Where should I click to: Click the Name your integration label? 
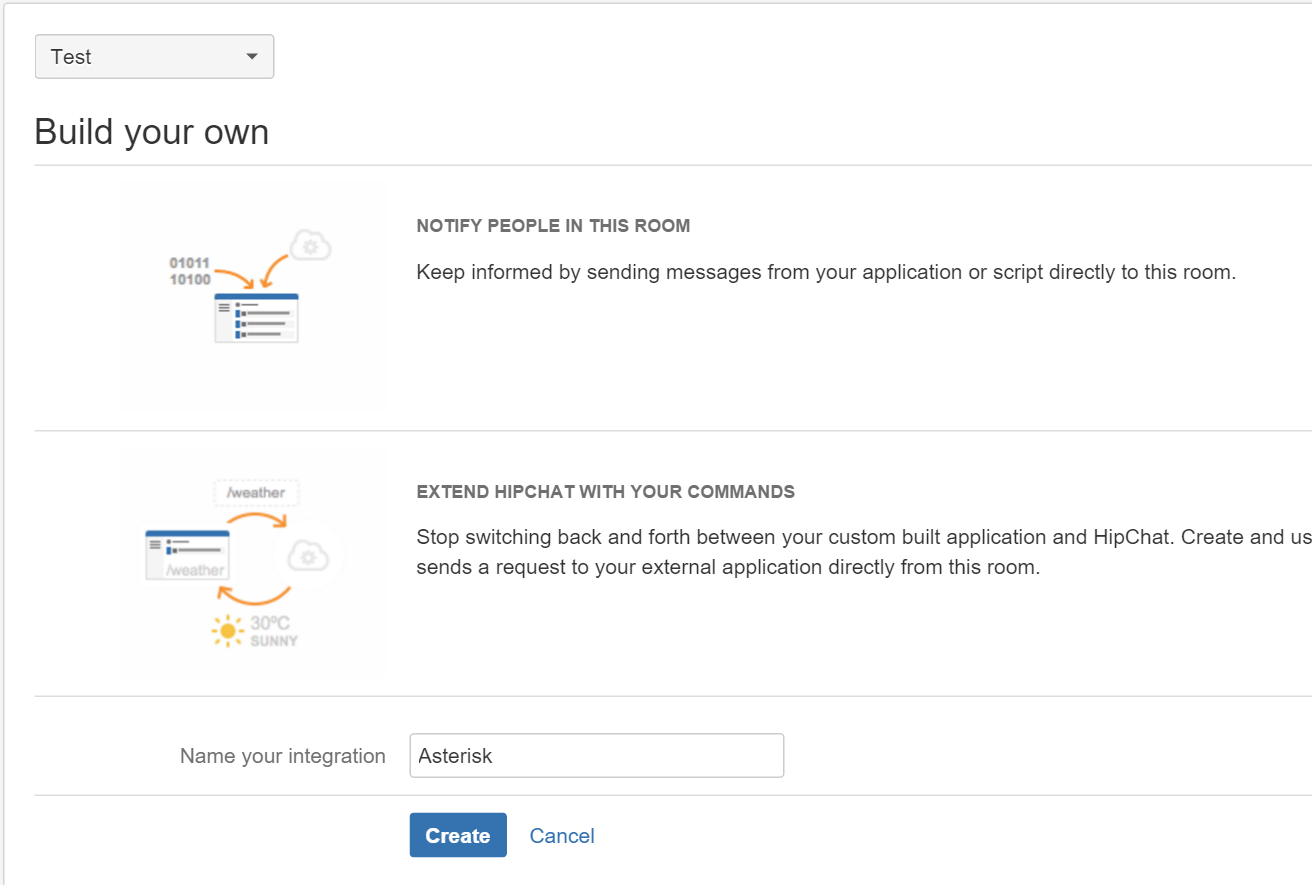(x=282, y=756)
